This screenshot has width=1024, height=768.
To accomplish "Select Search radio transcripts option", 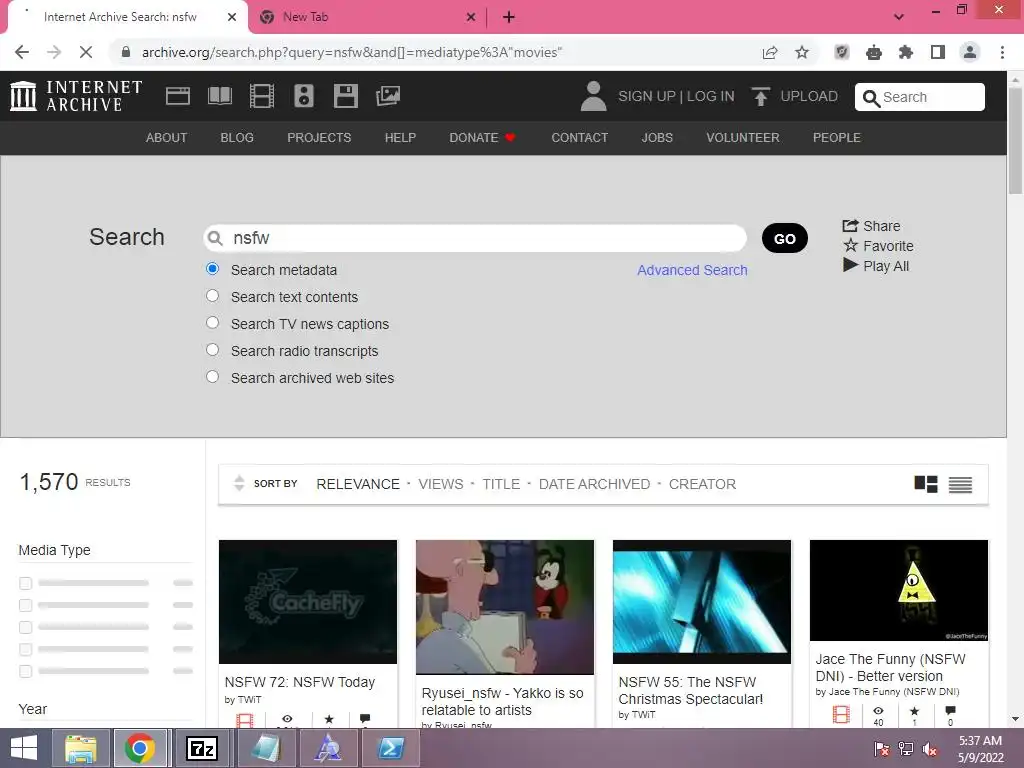I will [x=212, y=350].
